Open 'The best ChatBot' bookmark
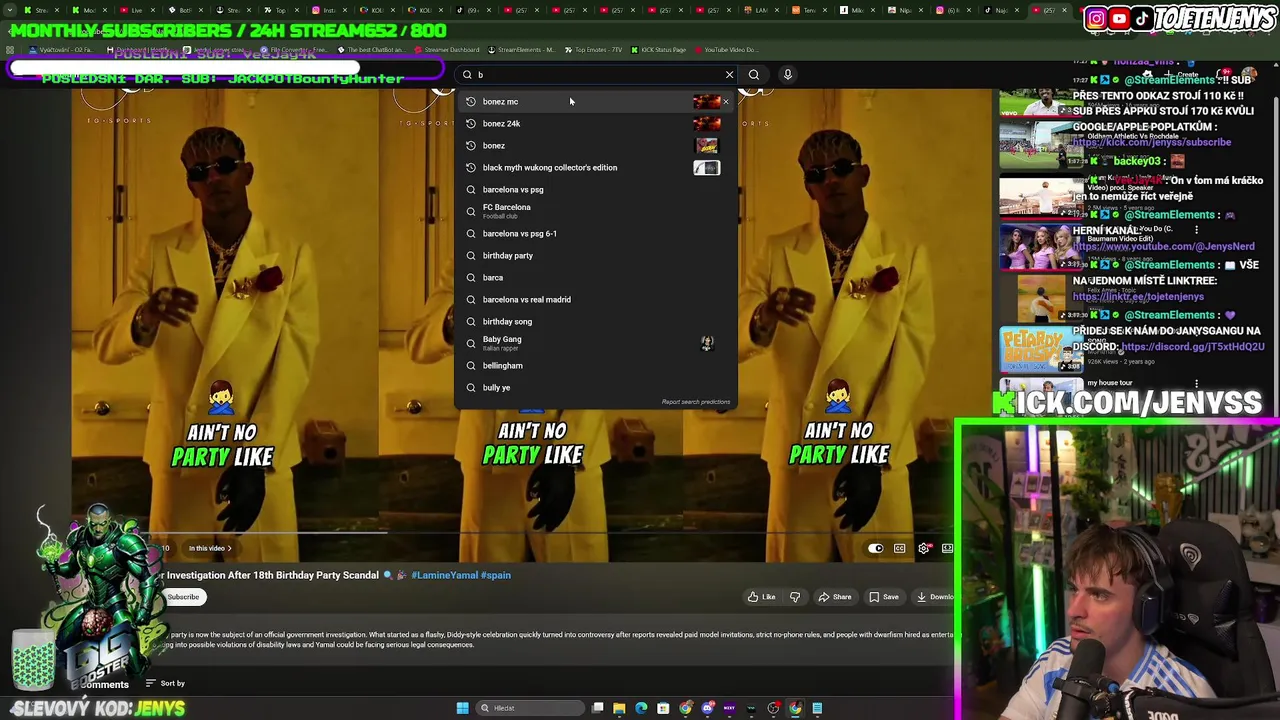The image size is (1280, 720). tap(371, 50)
